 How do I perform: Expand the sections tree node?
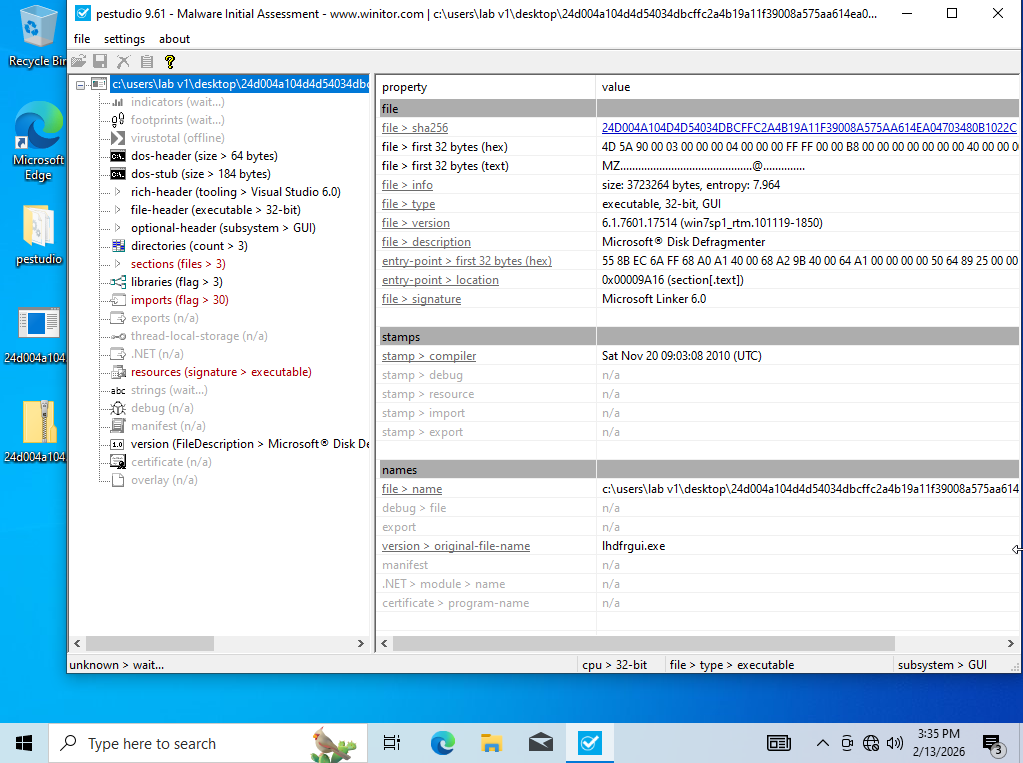click(x=117, y=264)
